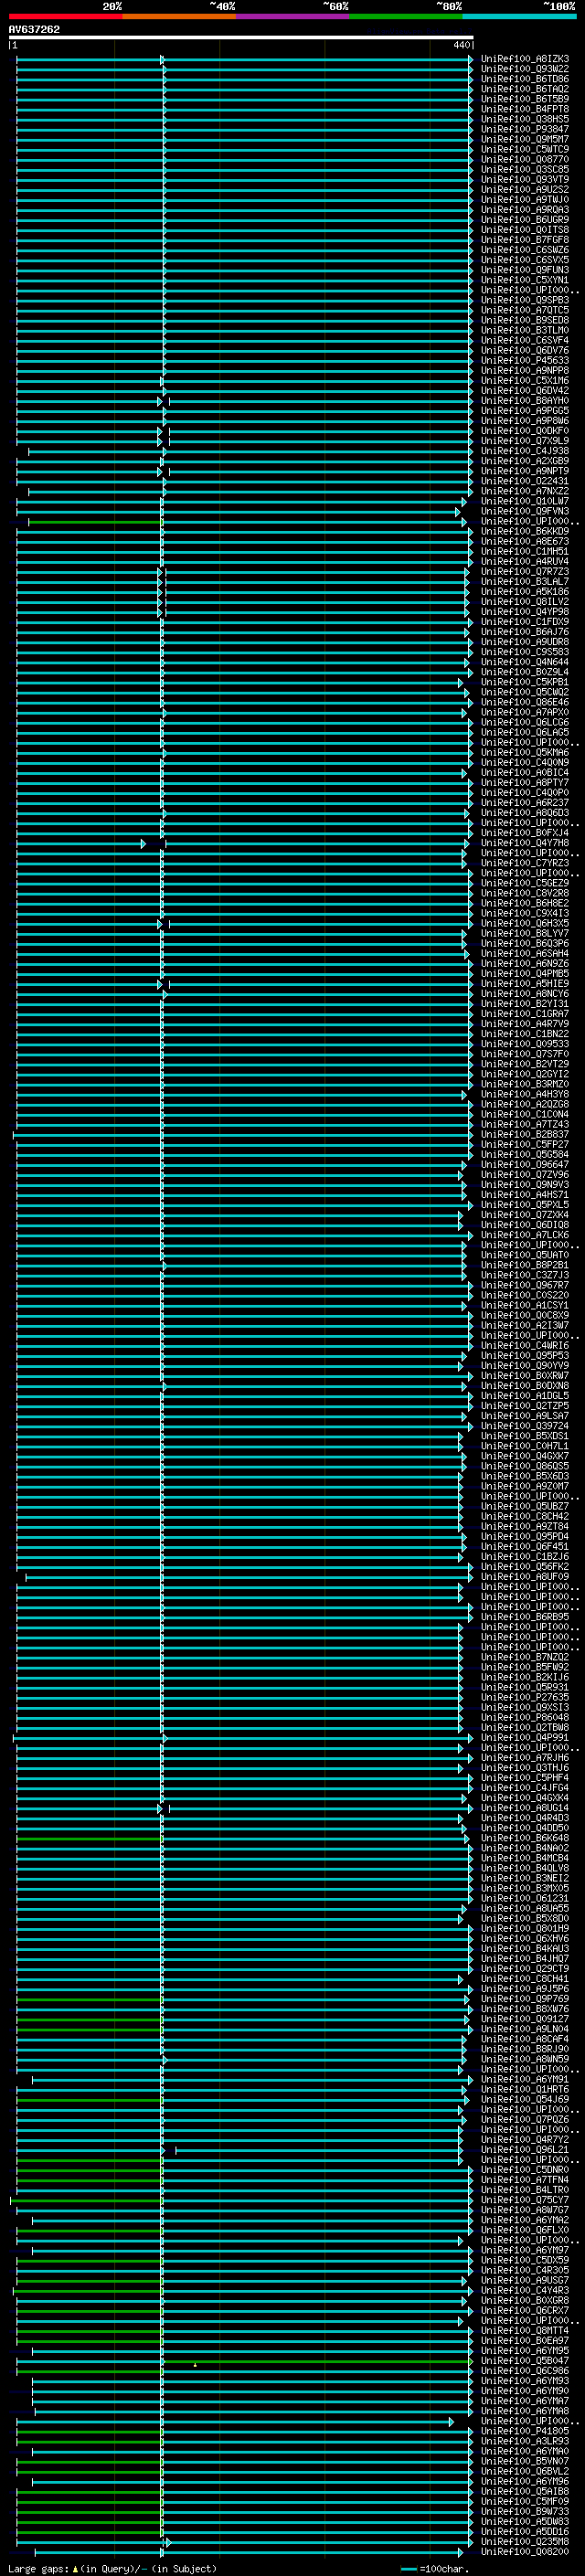
Task: Select the UniRef100_Q9M5M7 label
Action: click(525, 139)
